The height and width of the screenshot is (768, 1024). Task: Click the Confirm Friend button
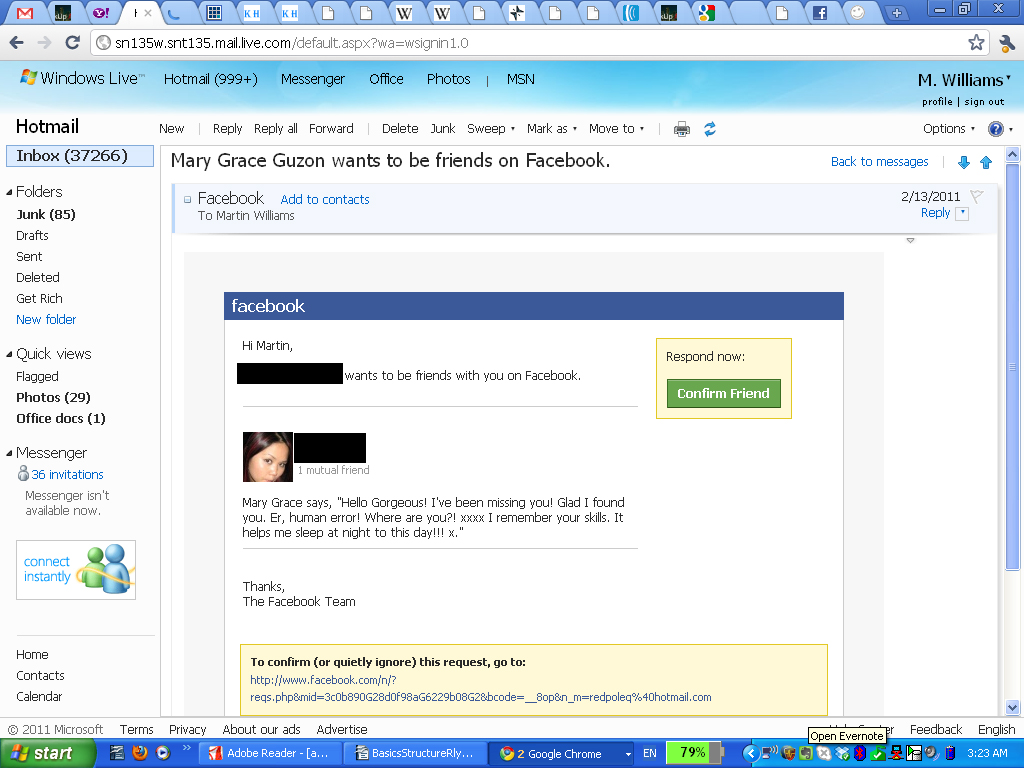coord(723,393)
